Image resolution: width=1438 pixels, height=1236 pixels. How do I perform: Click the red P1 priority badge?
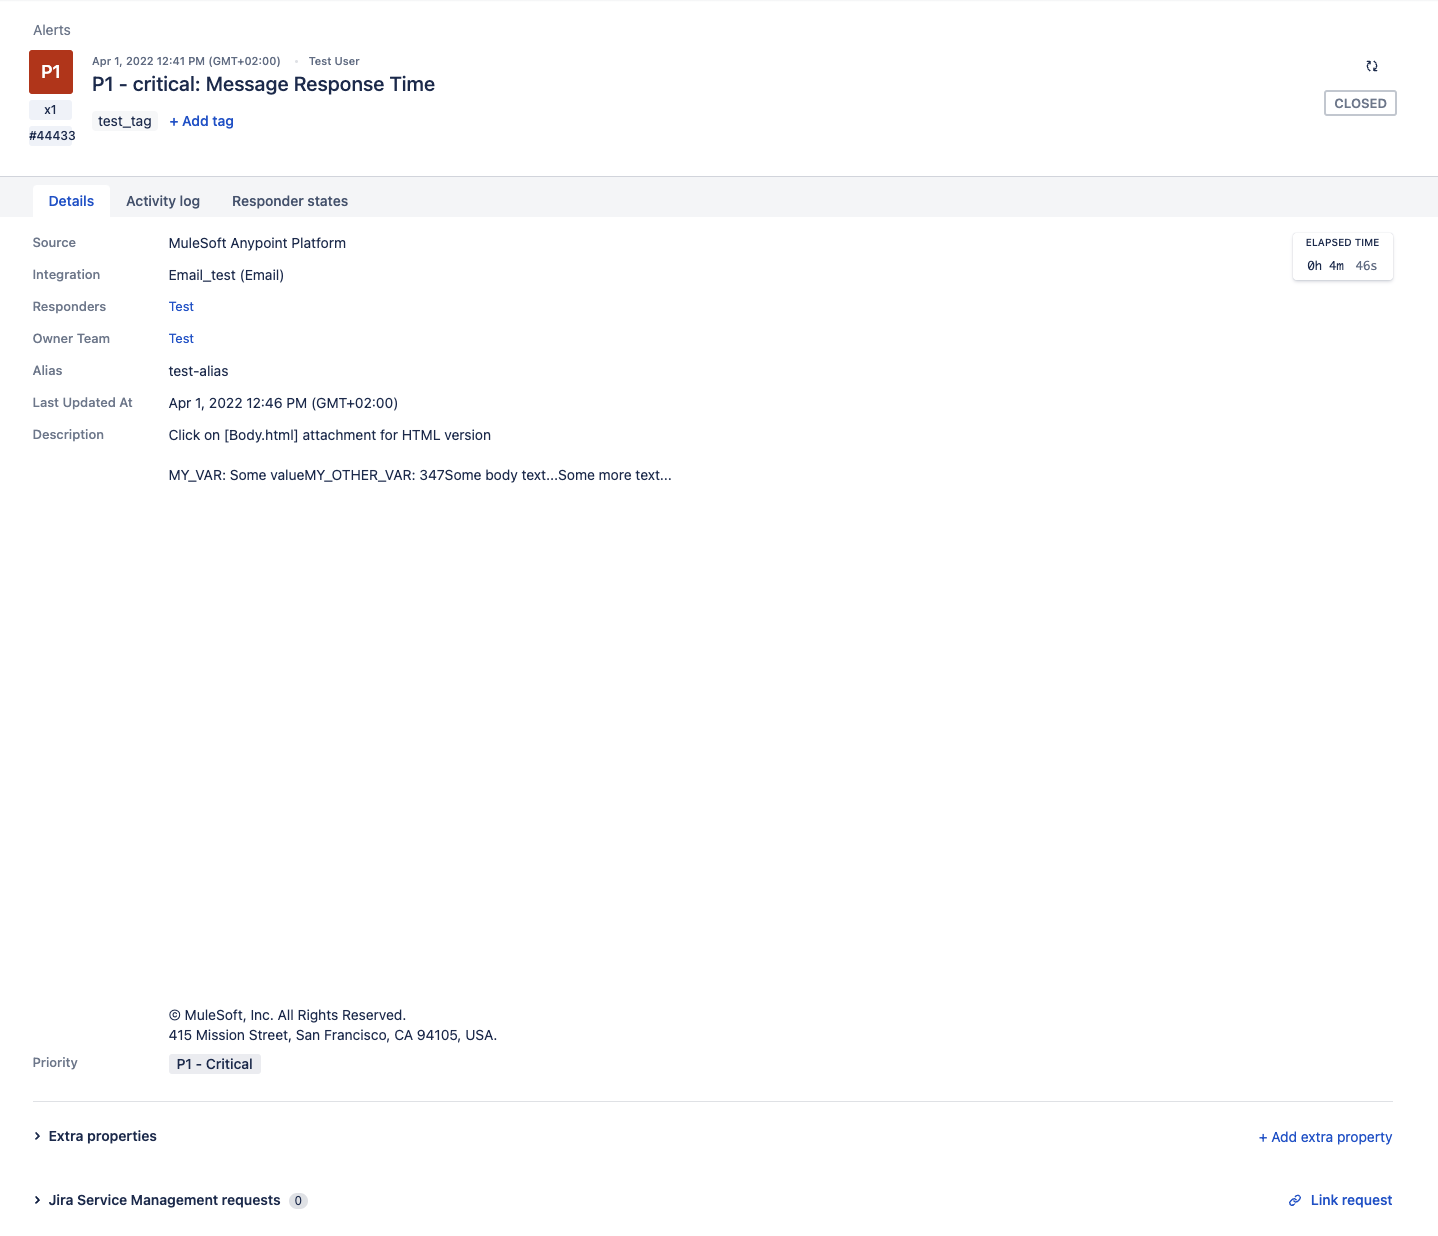[51, 72]
